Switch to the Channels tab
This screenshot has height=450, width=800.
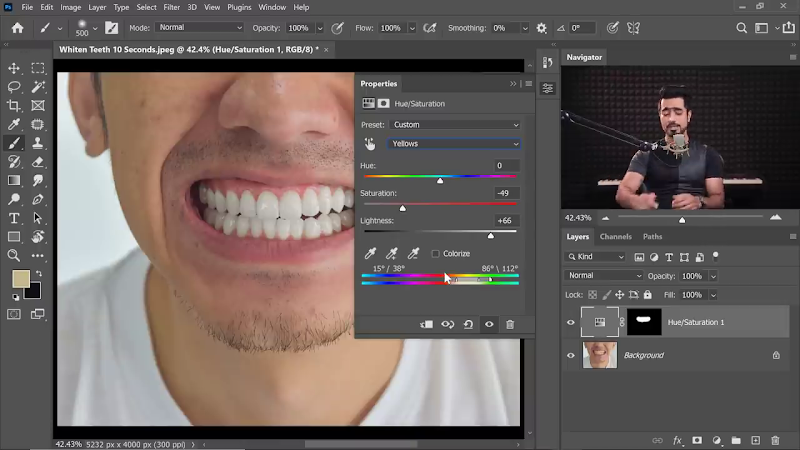point(615,237)
